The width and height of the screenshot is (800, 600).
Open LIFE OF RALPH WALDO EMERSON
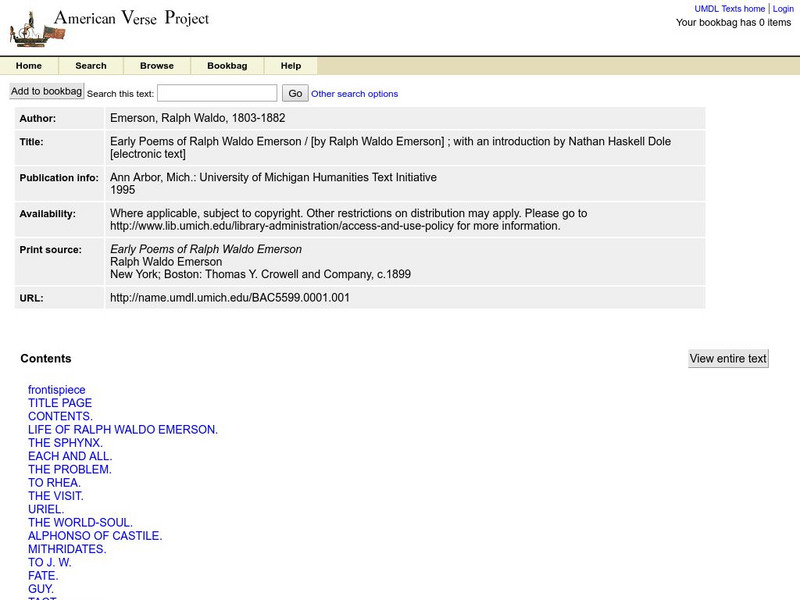[122, 429]
